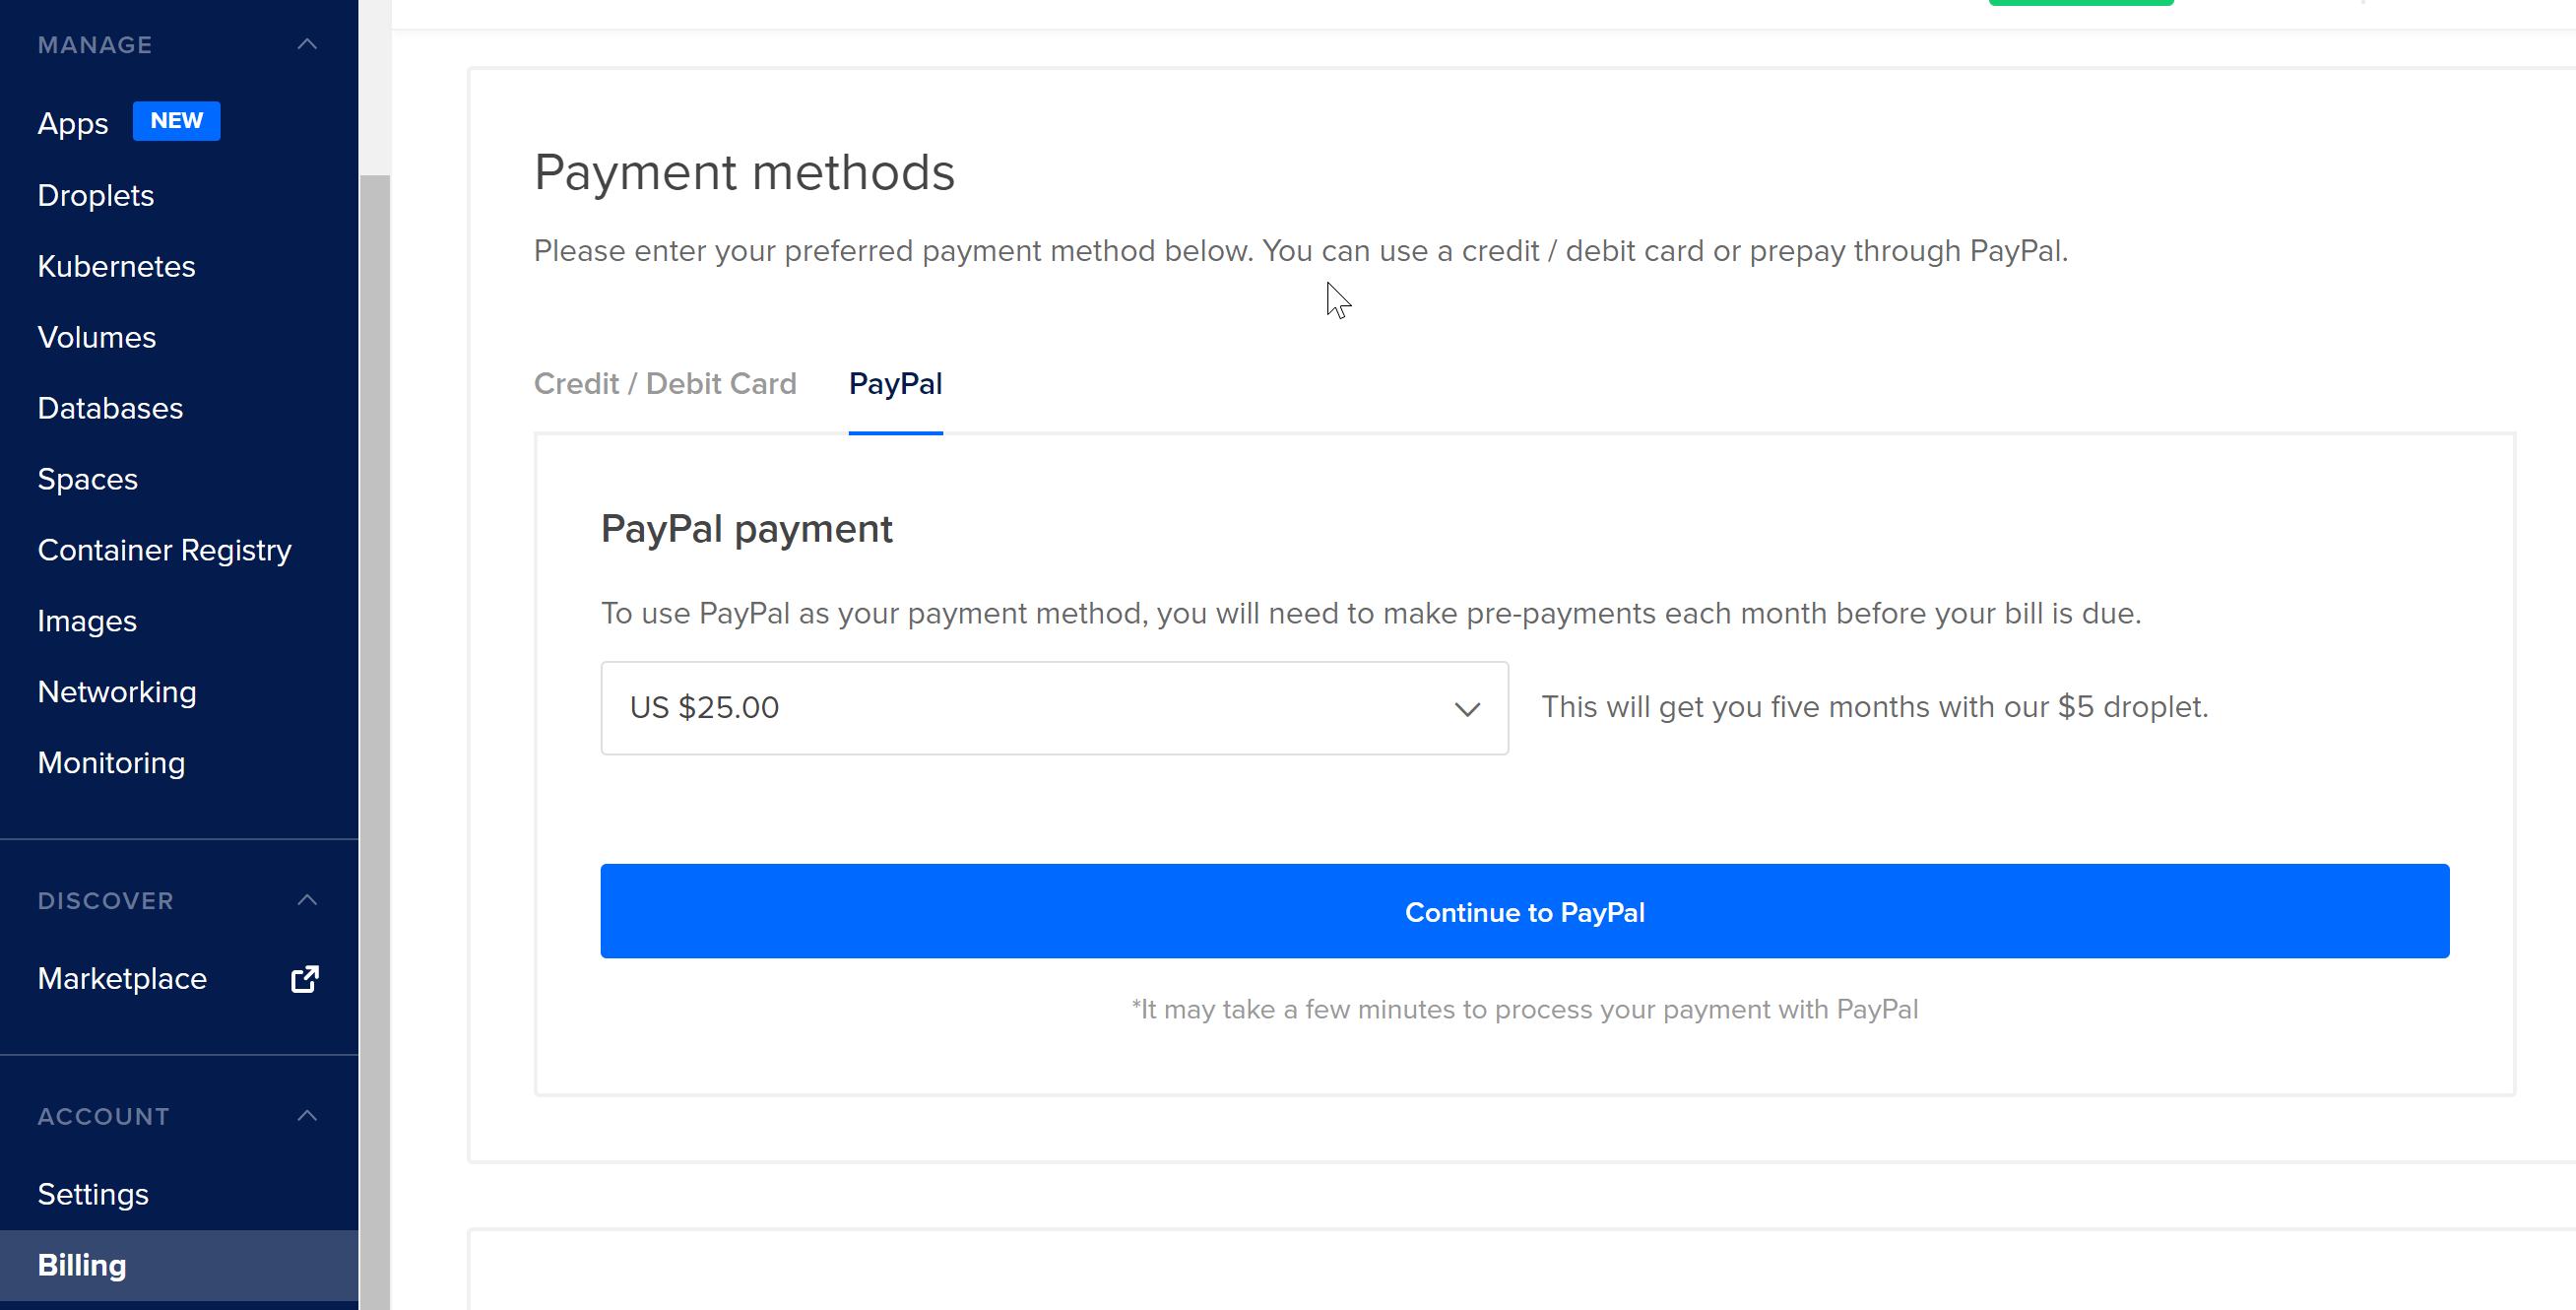Go to Networking section

[x=117, y=692]
